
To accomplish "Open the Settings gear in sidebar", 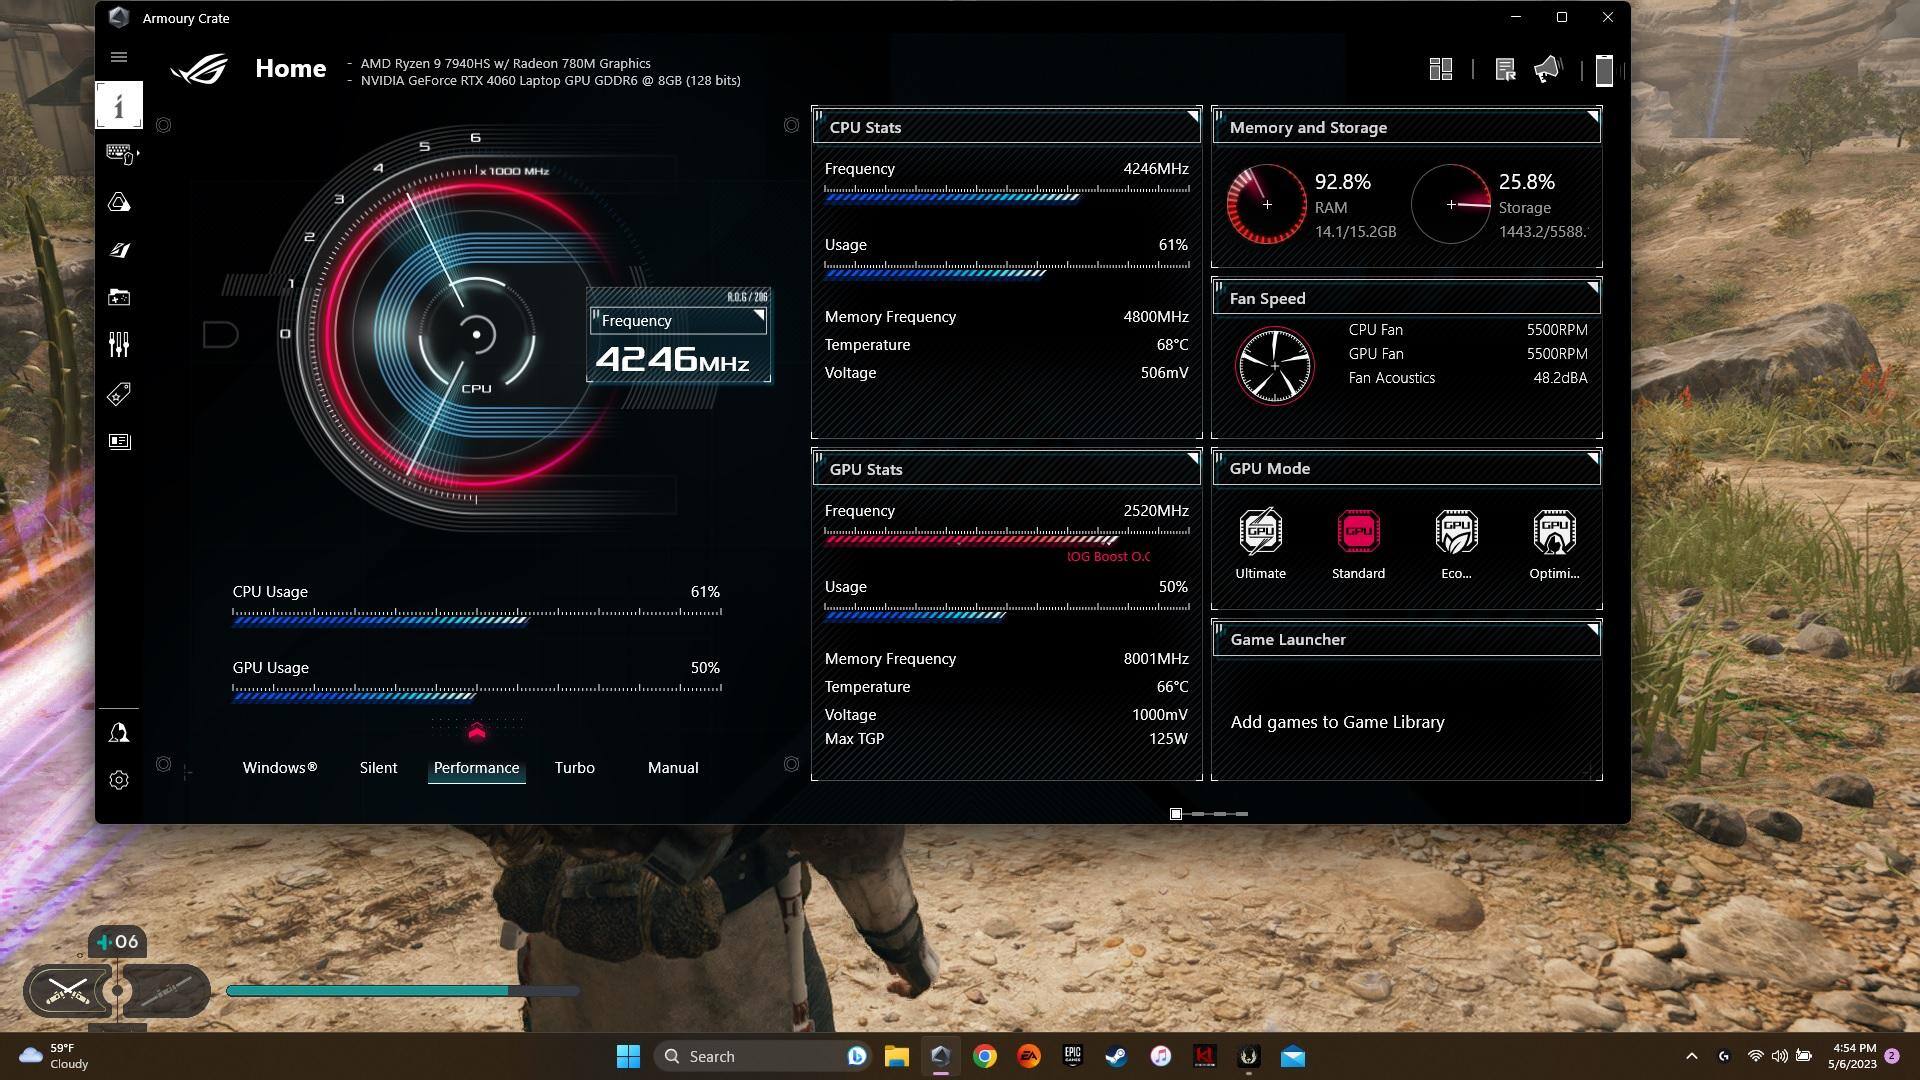I will pyautogui.click(x=119, y=780).
